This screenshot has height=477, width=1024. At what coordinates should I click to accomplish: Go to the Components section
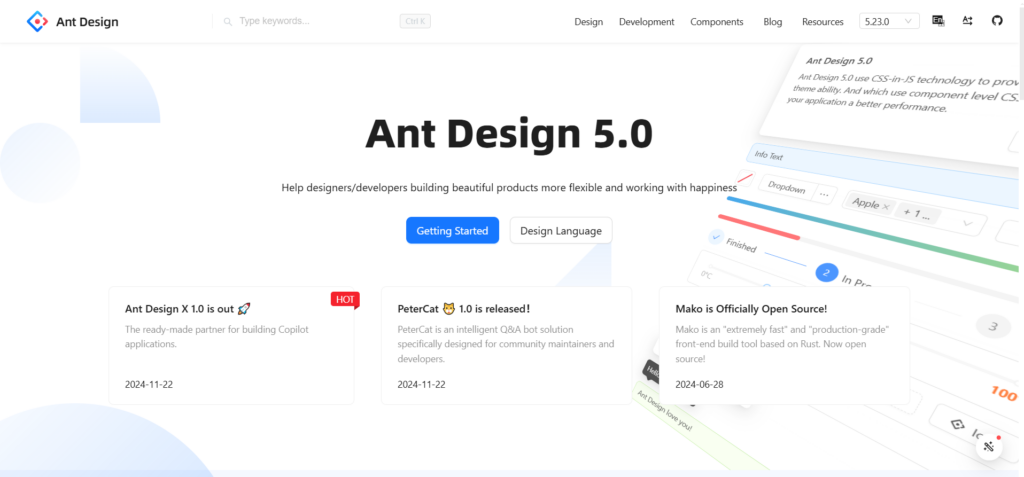coord(716,22)
